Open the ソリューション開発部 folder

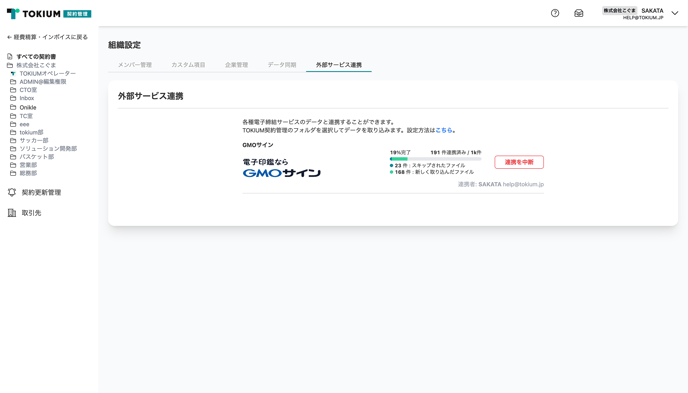click(48, 149)
